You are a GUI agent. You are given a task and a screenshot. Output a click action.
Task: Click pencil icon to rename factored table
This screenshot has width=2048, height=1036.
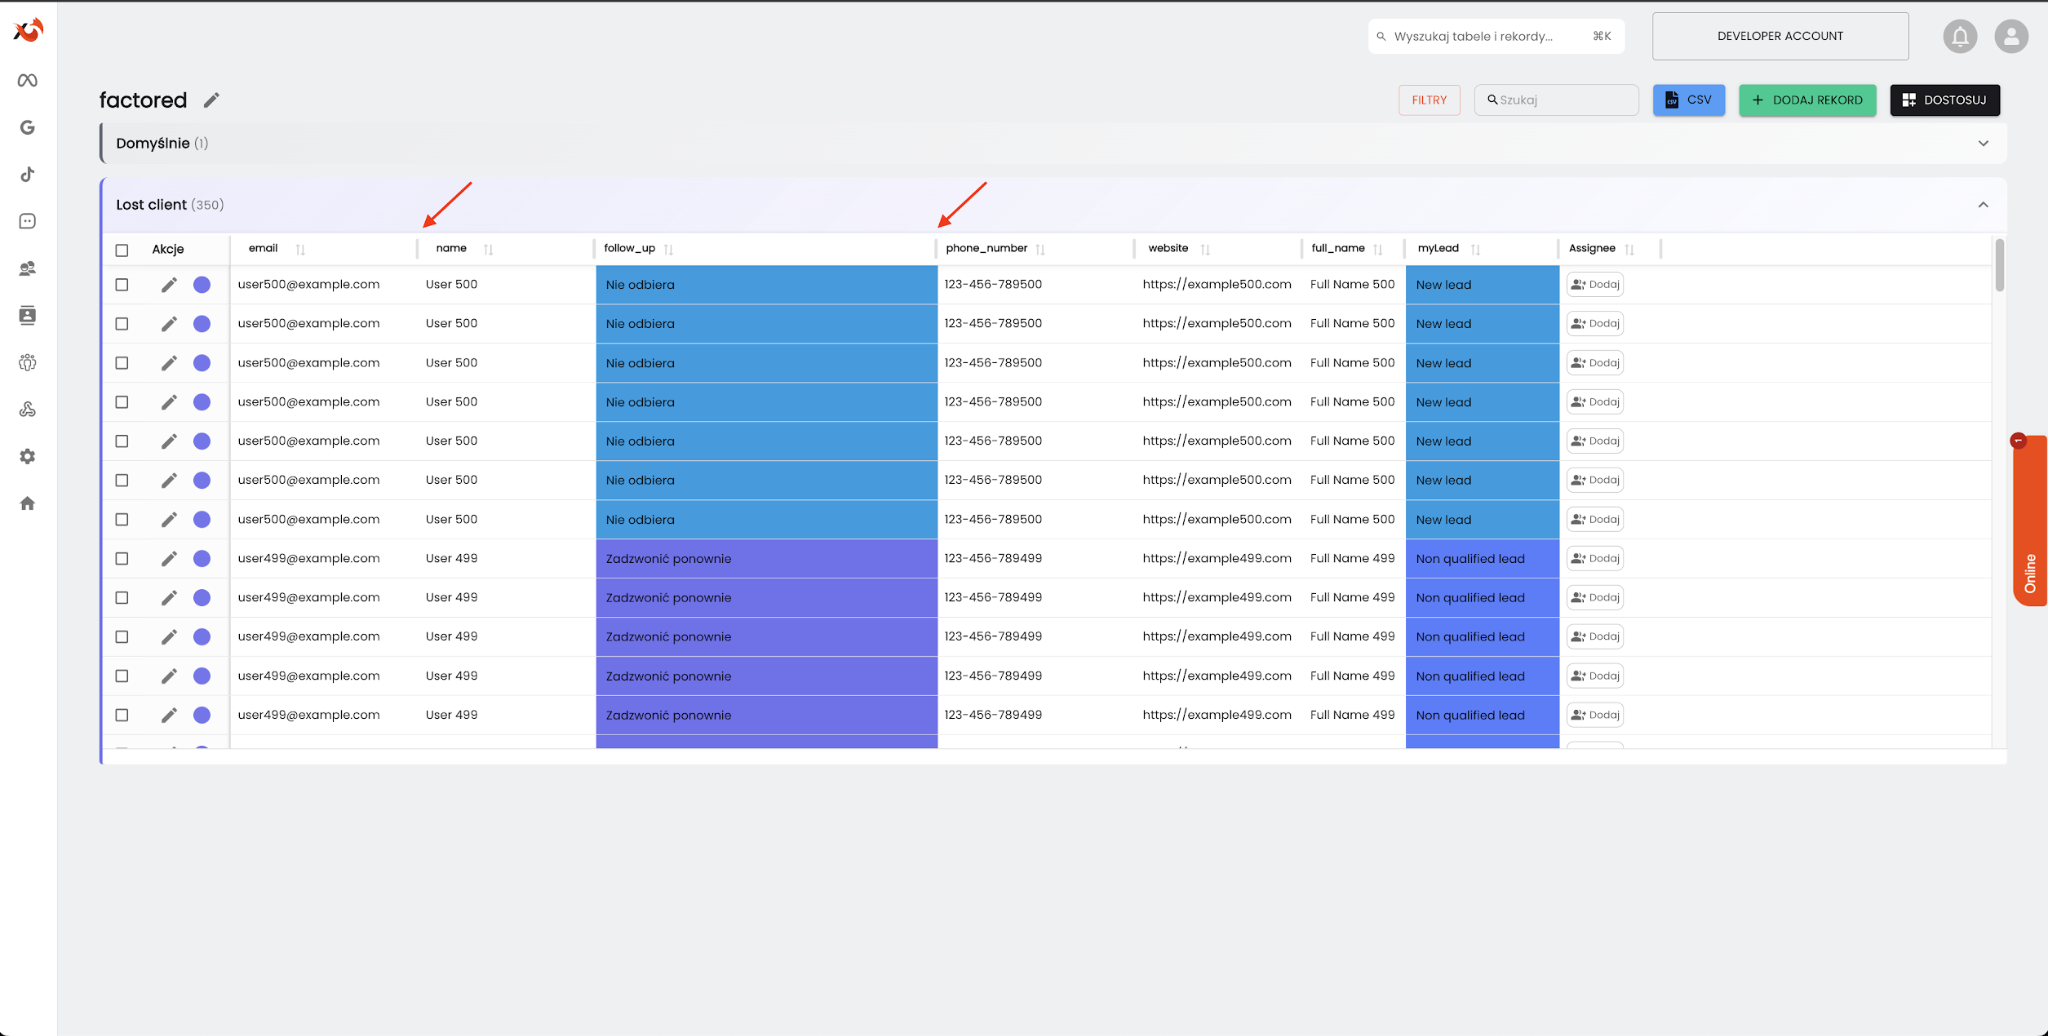point(211,100)
